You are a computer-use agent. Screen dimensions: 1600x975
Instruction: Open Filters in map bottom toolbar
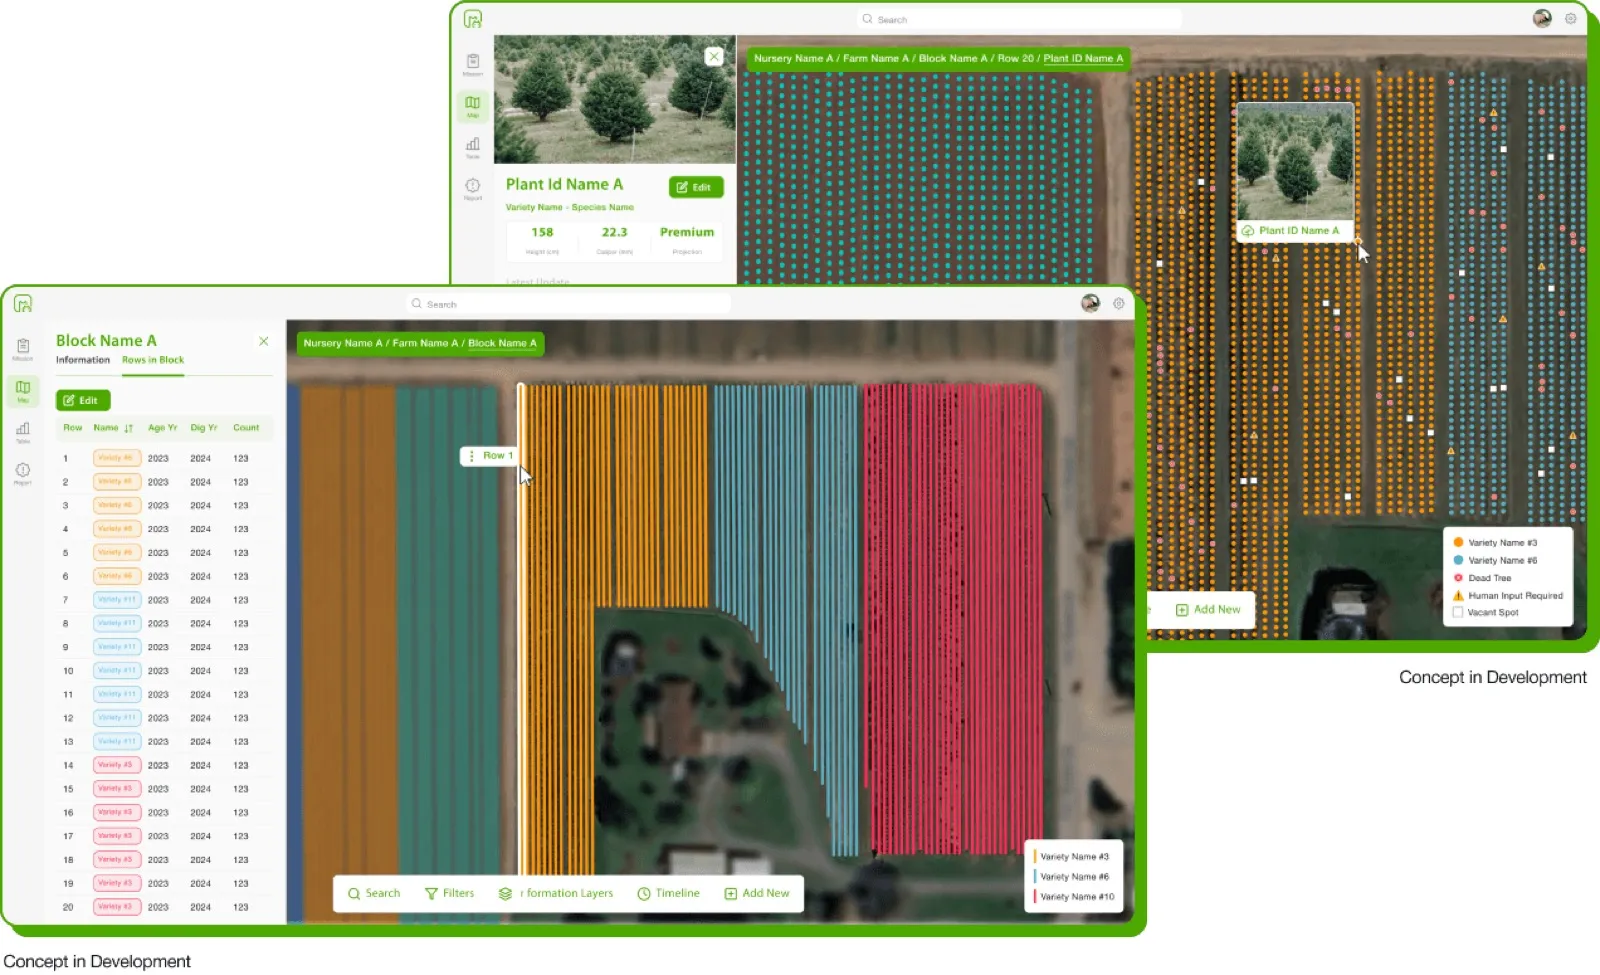point(450,894)
